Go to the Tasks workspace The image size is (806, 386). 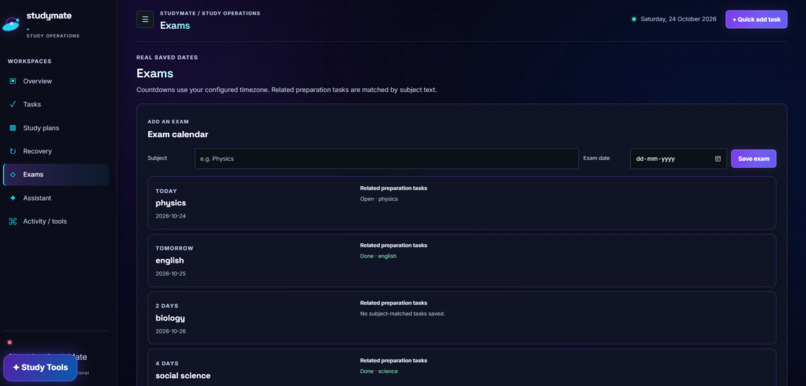(56, 104)
